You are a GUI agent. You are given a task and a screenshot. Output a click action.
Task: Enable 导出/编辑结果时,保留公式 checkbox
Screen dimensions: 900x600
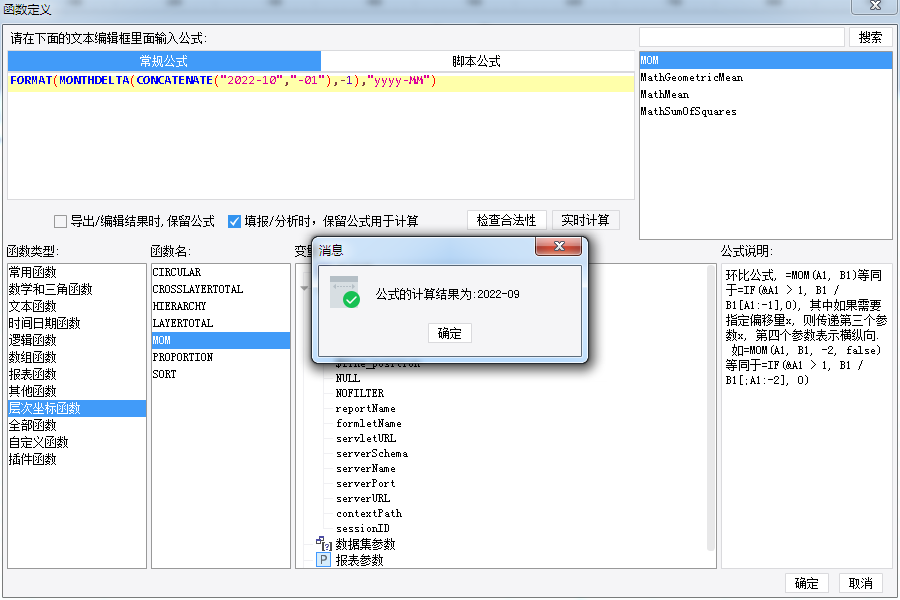[x=60, y=221]
